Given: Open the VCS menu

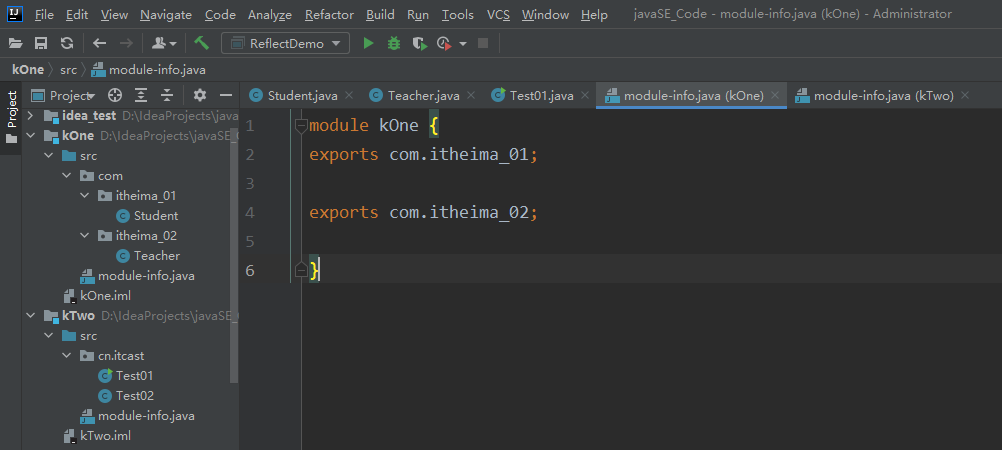Looking at the screenshot, I should [x=498, y=14].
